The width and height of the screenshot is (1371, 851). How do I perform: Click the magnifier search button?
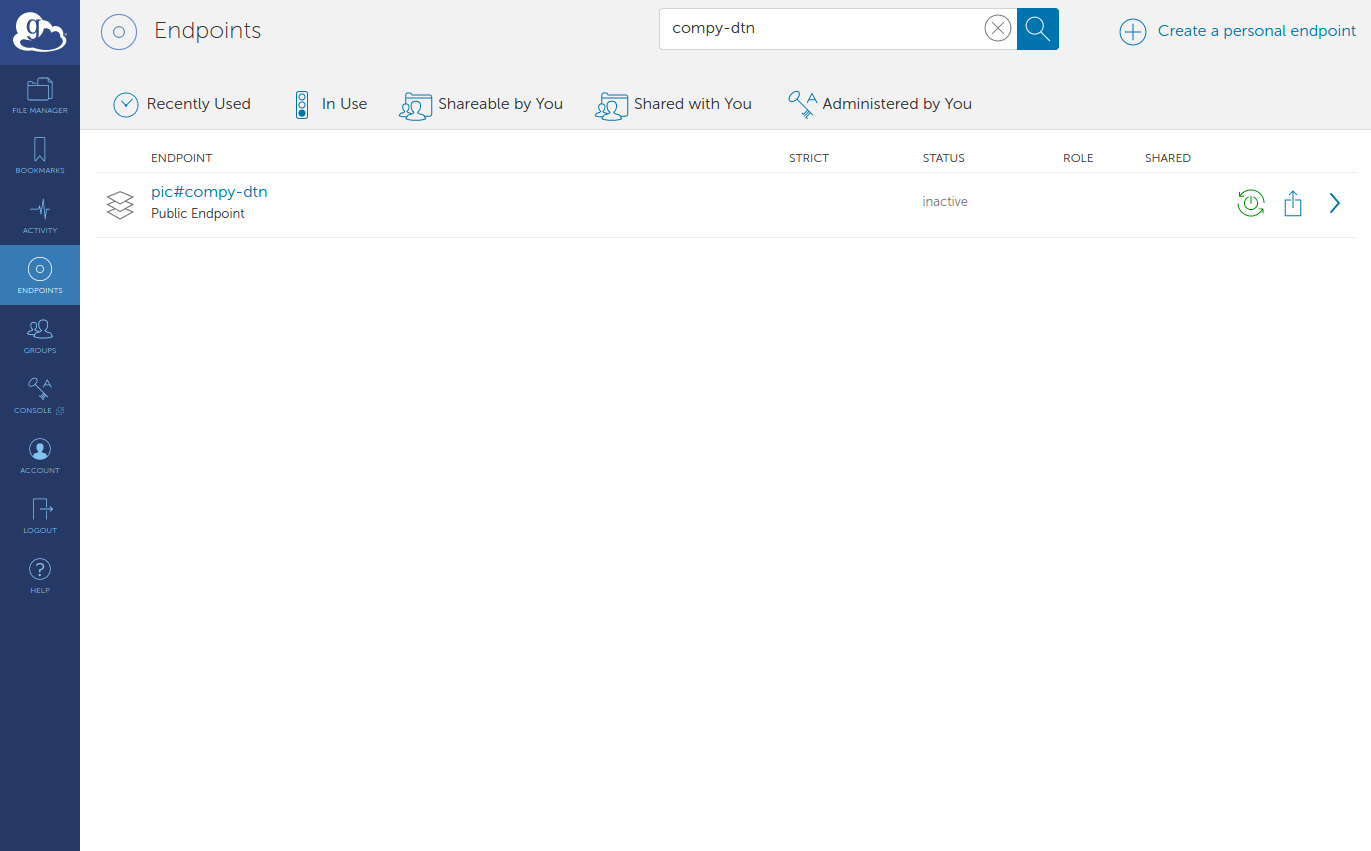click(1038, 29)
